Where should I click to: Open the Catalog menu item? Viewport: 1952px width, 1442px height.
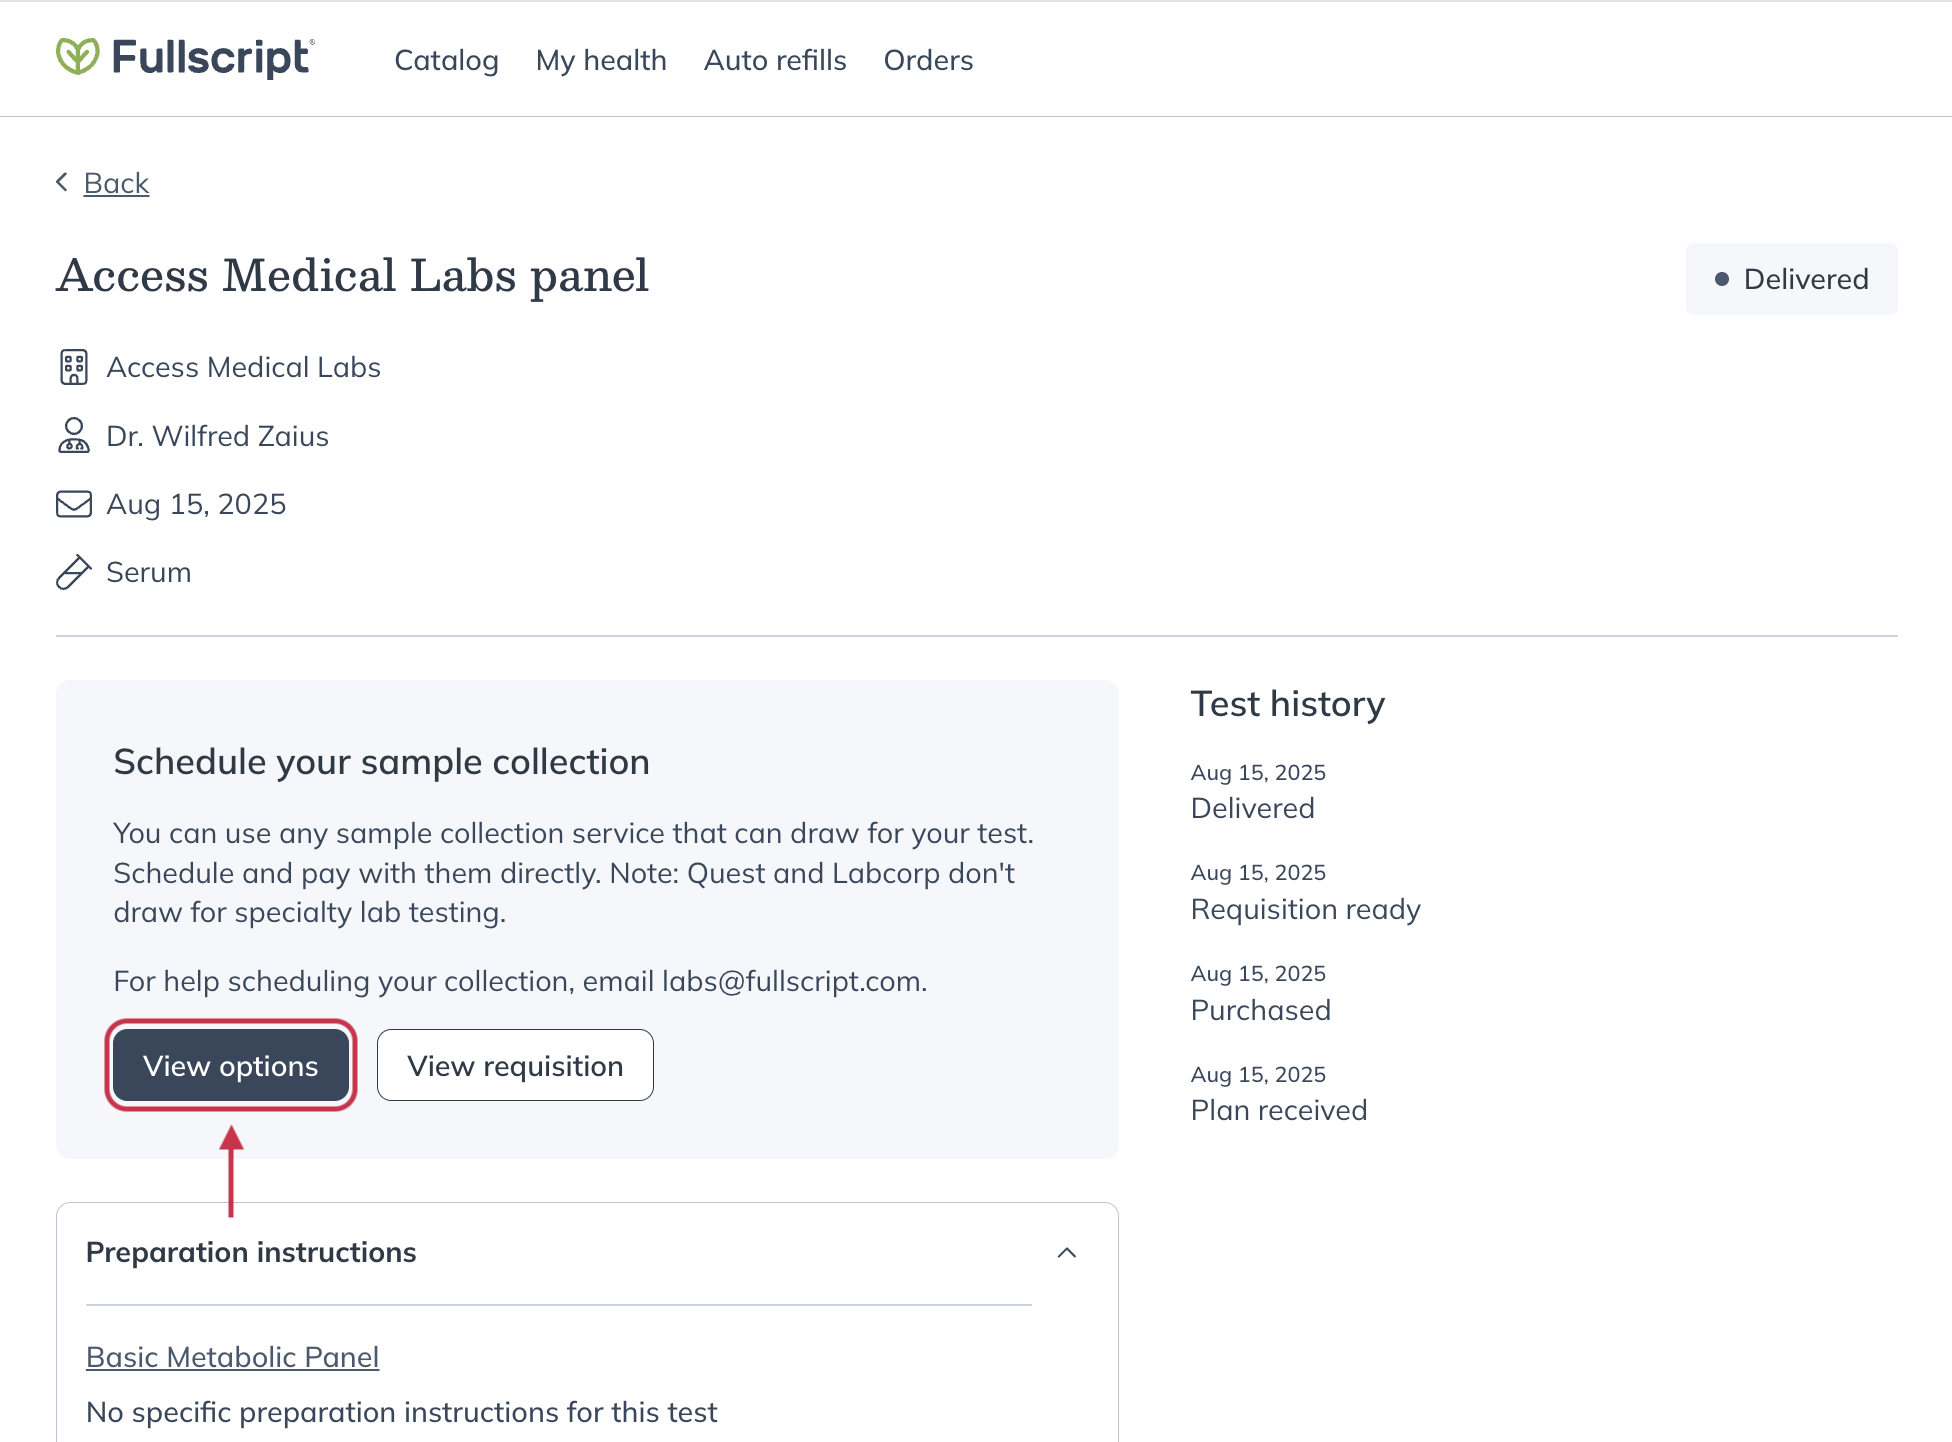click(x=446, y=60)
